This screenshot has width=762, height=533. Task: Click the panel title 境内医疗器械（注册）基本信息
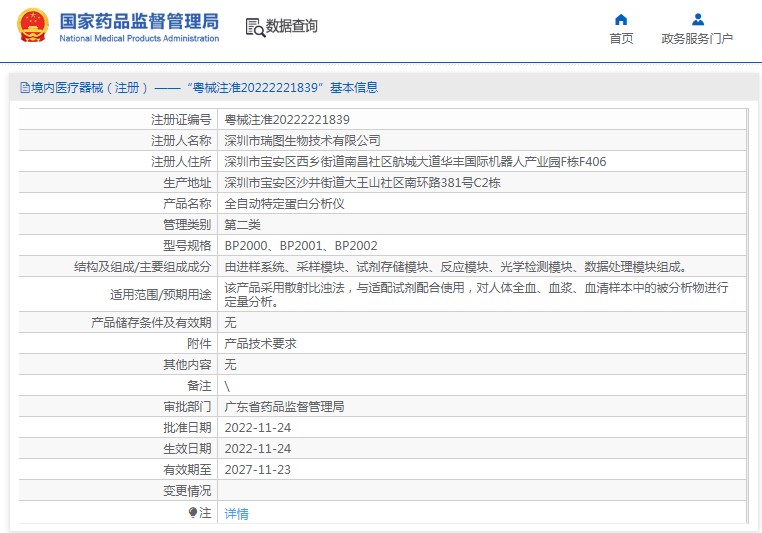coord(204,88)
